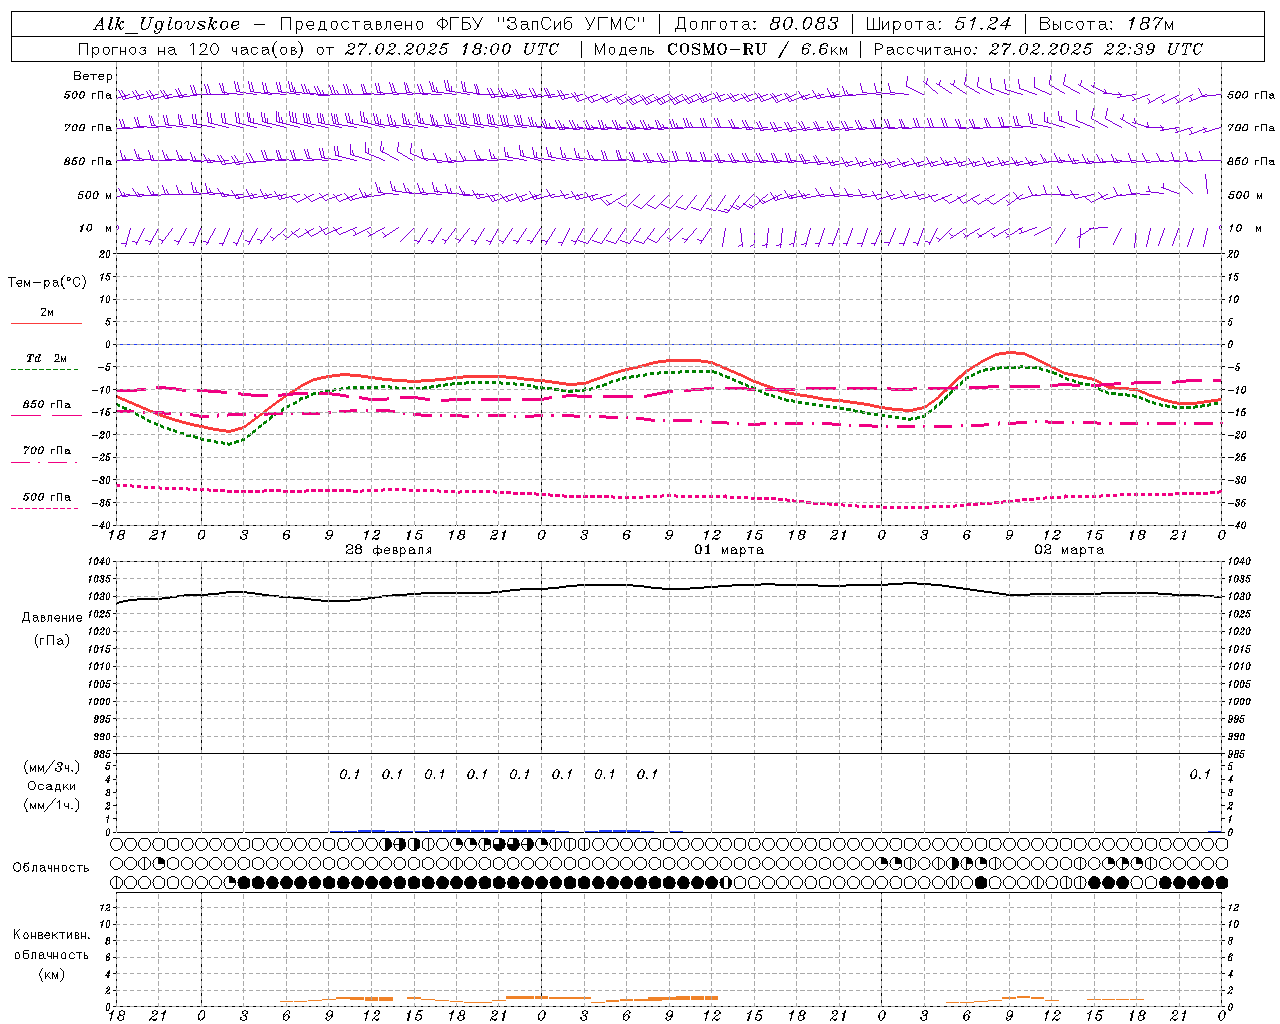The width and height of the screenshot is (1280, 1024).
Task: Click the 'Ветер' wind panel label
Action: point(93,76)
